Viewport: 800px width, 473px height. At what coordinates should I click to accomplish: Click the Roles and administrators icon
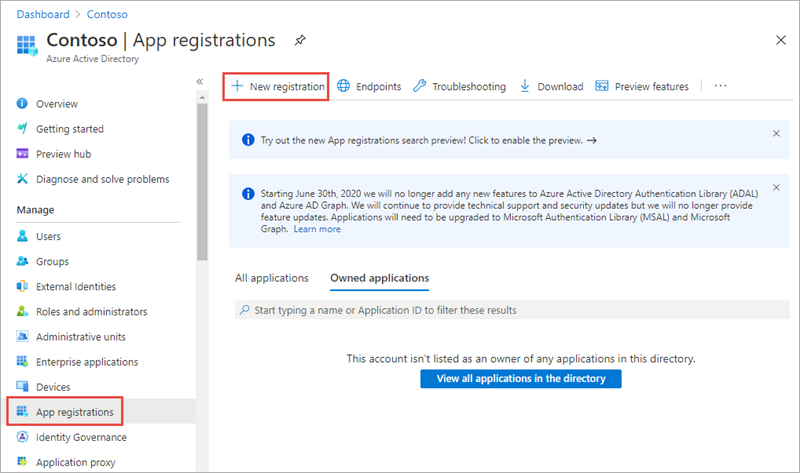(22, 311)
